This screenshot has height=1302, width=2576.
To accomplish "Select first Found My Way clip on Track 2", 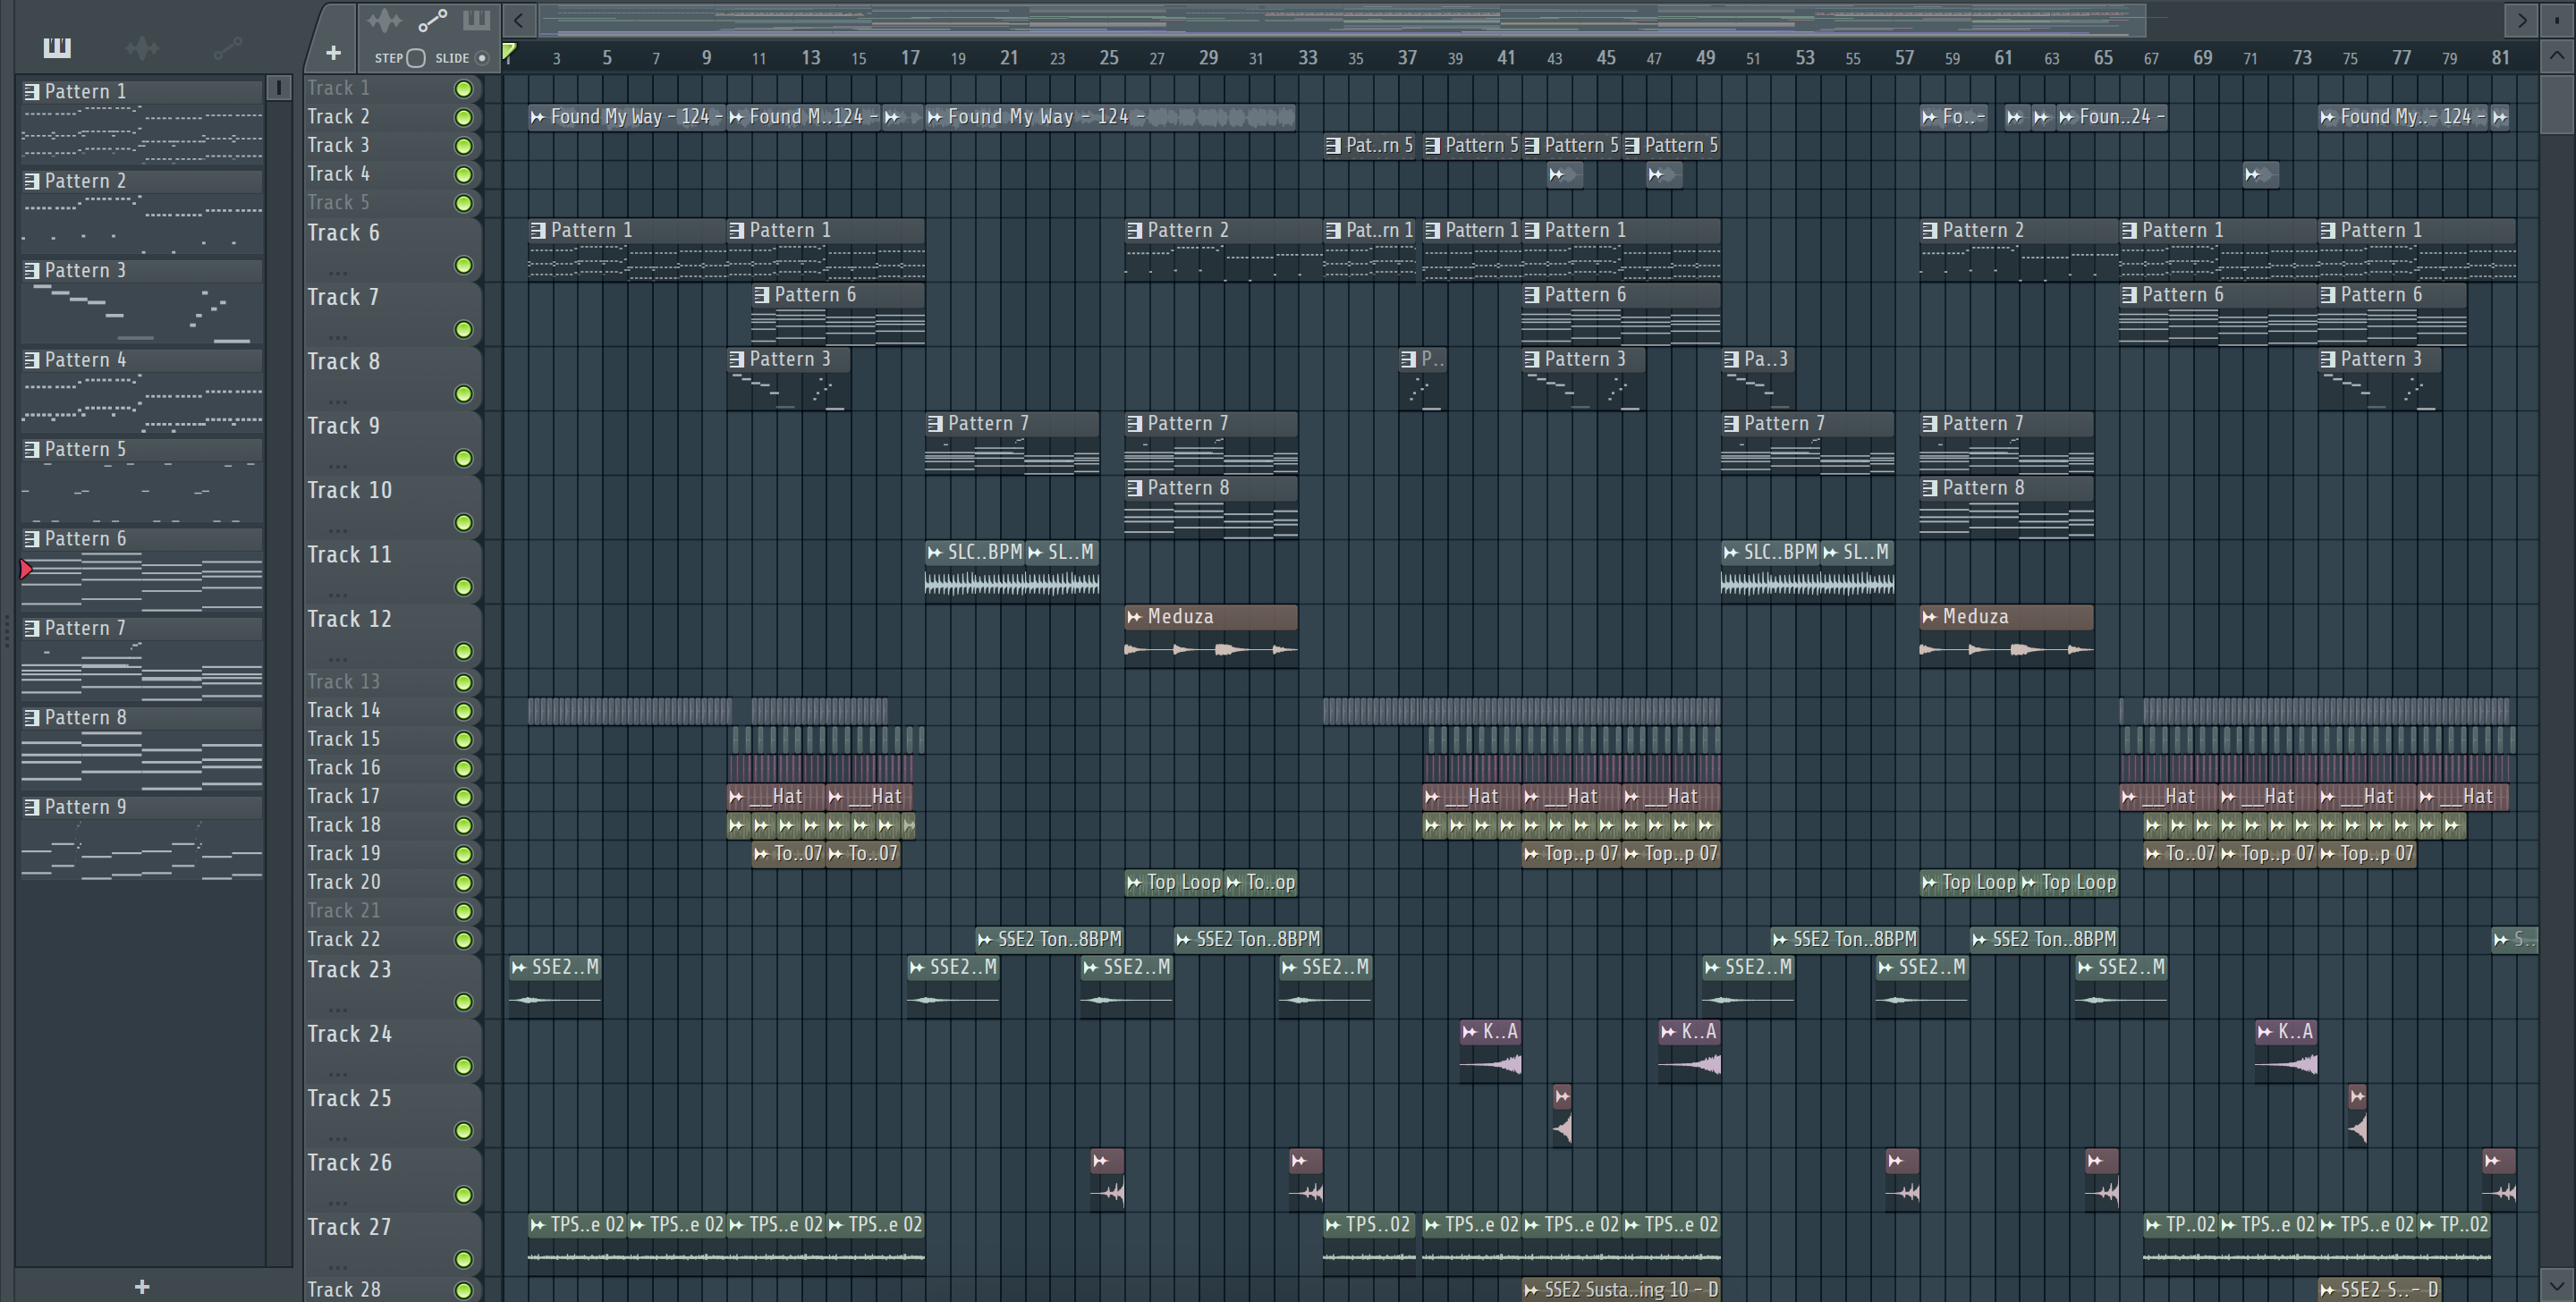I will pyautogui.click(x=627, y=116).
